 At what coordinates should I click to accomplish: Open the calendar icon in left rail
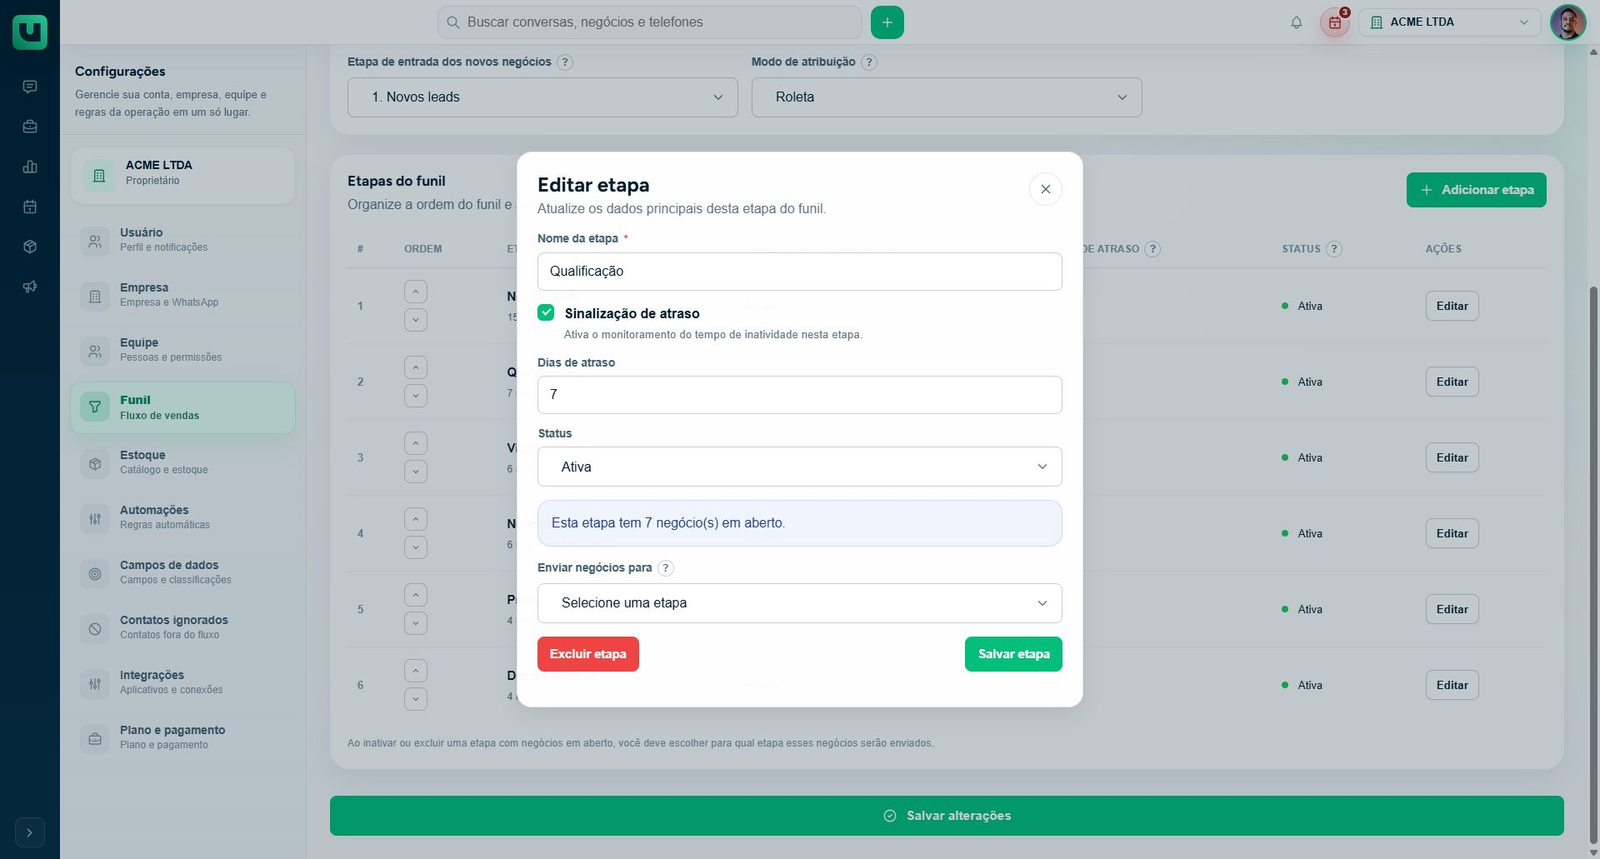(x=30, y=207)
